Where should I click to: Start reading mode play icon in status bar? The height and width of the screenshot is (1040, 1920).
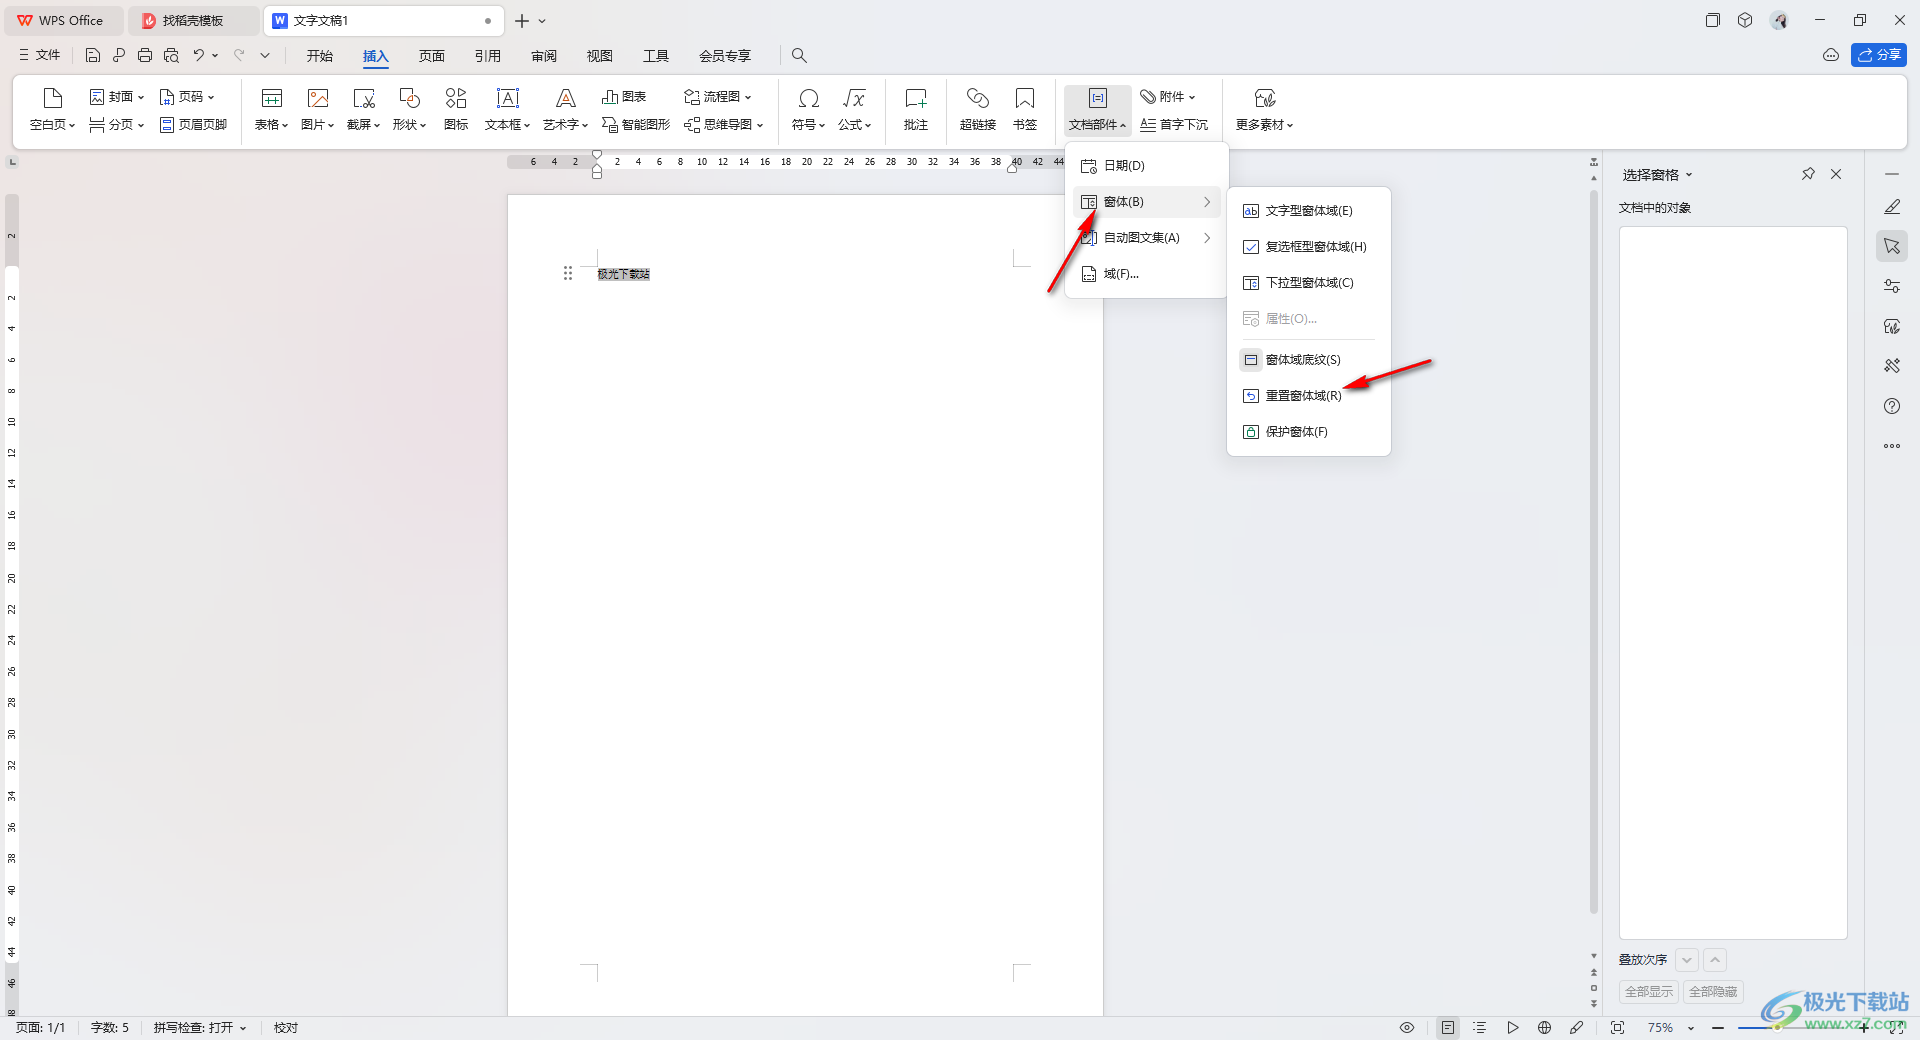pyautogui.click(x=1513, y=1028)
